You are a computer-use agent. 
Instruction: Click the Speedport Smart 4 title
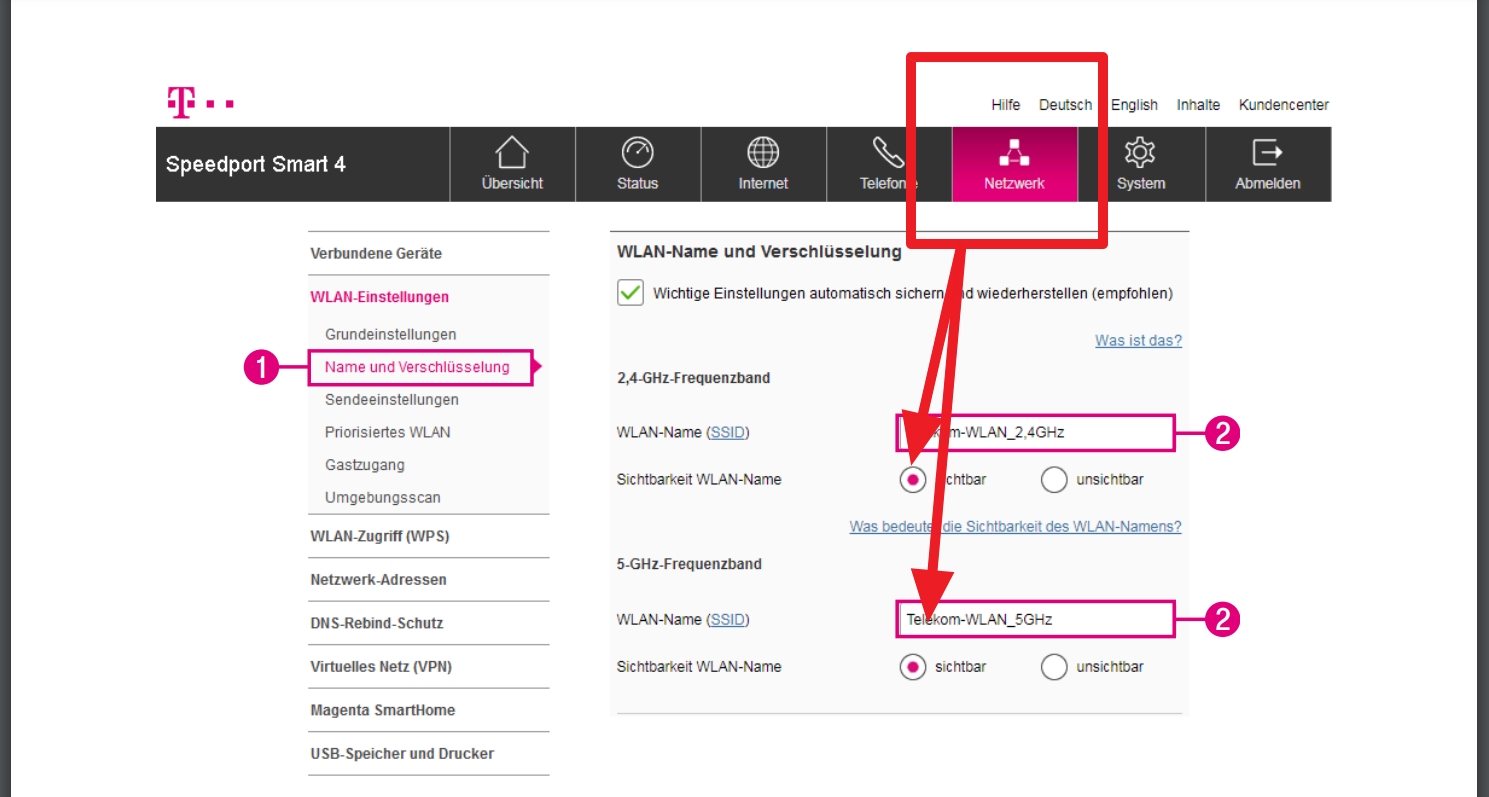pos(256,165)
